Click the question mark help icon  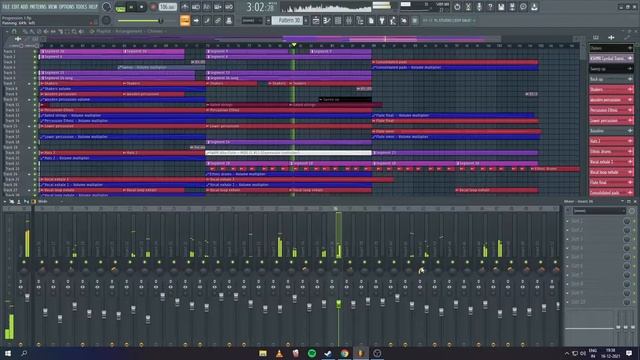coord(490,7)
